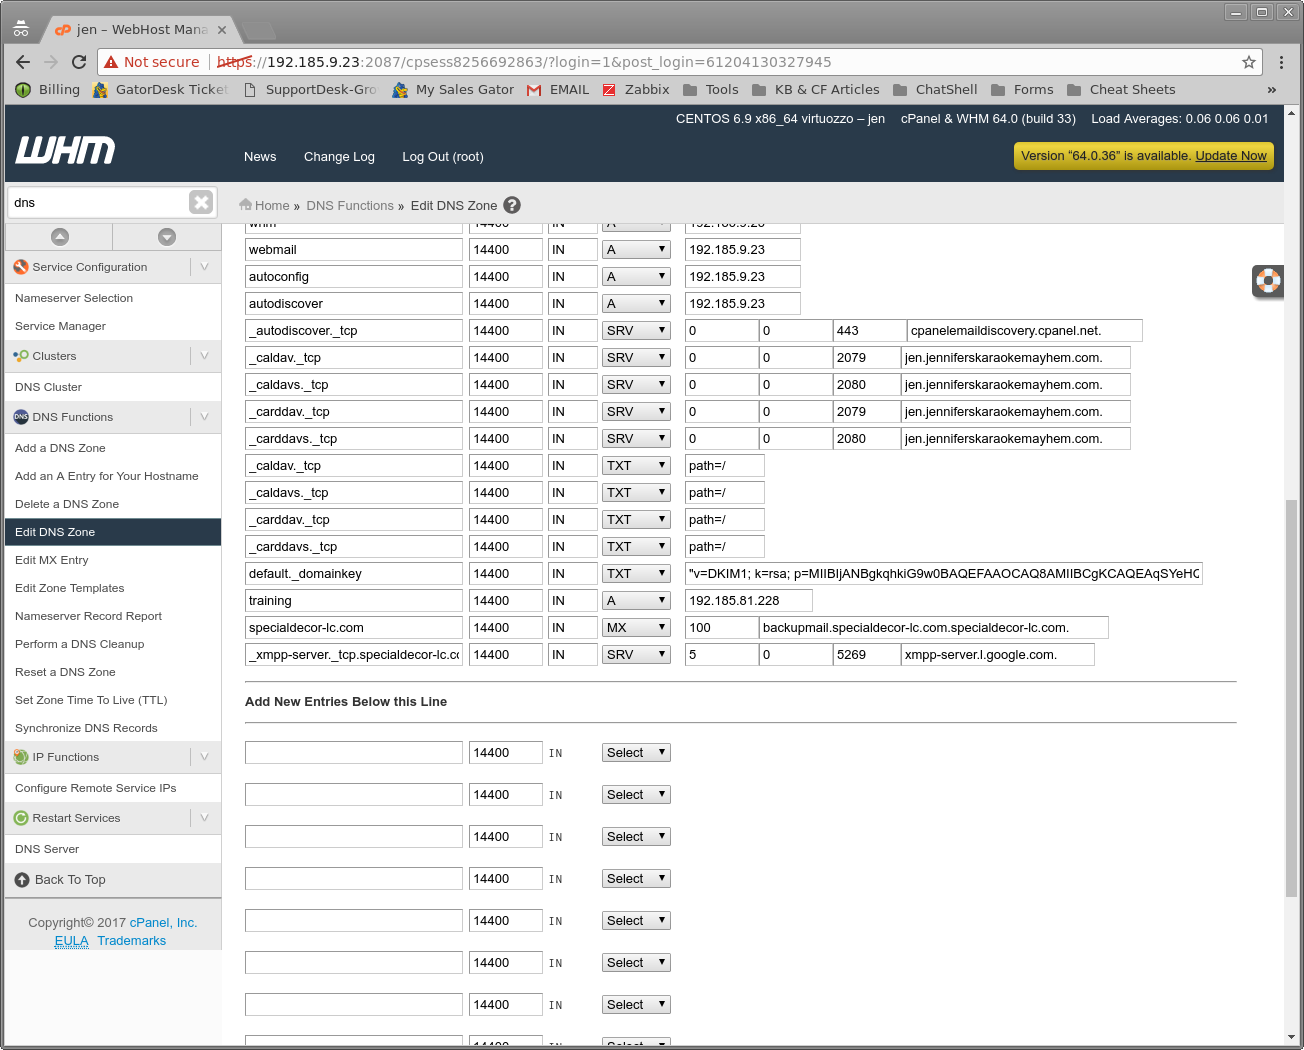Go to DNS Functions breadcrumb link
The image size is (1304, 1050).
click(x=350, y=205)
